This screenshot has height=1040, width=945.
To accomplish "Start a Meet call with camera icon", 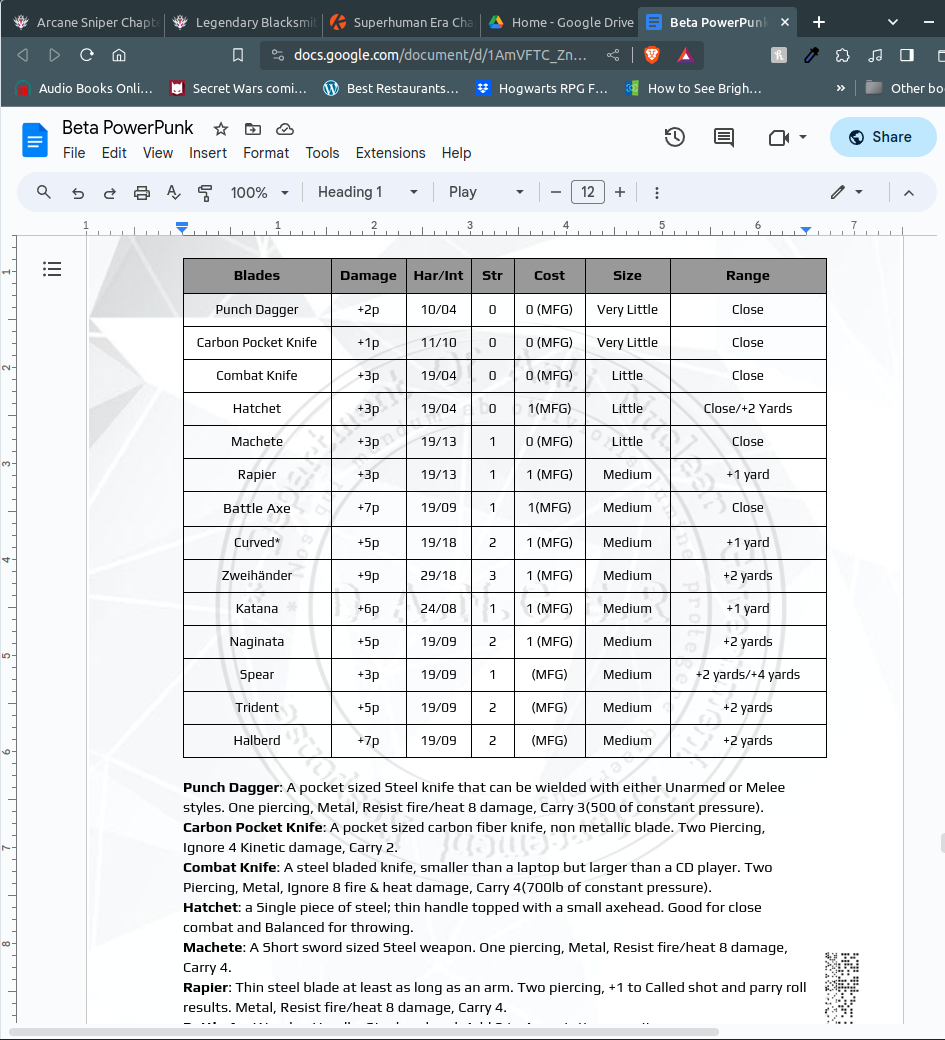I will [x=778, y=137].
